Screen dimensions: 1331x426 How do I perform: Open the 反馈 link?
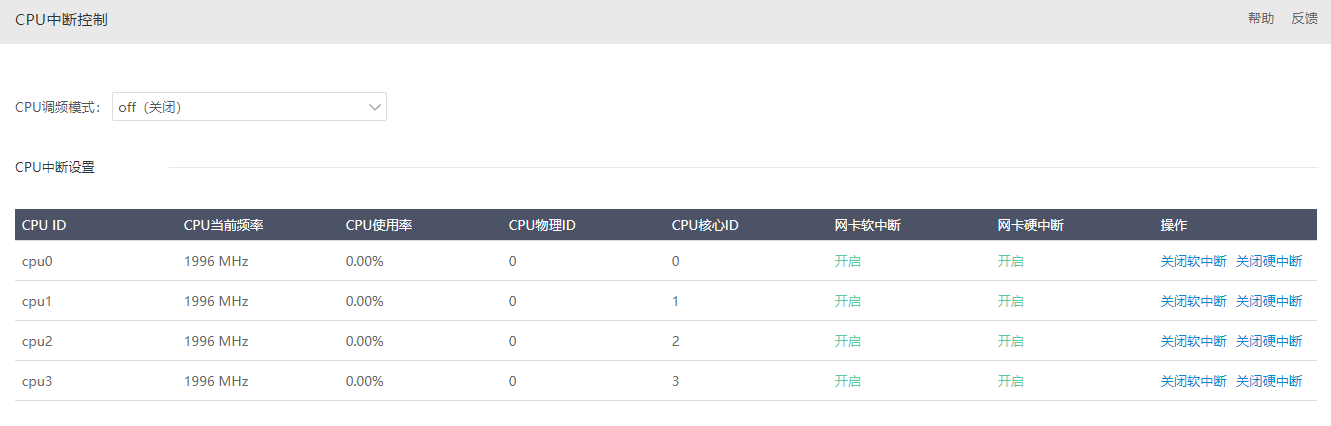[x=1304, y=19]
